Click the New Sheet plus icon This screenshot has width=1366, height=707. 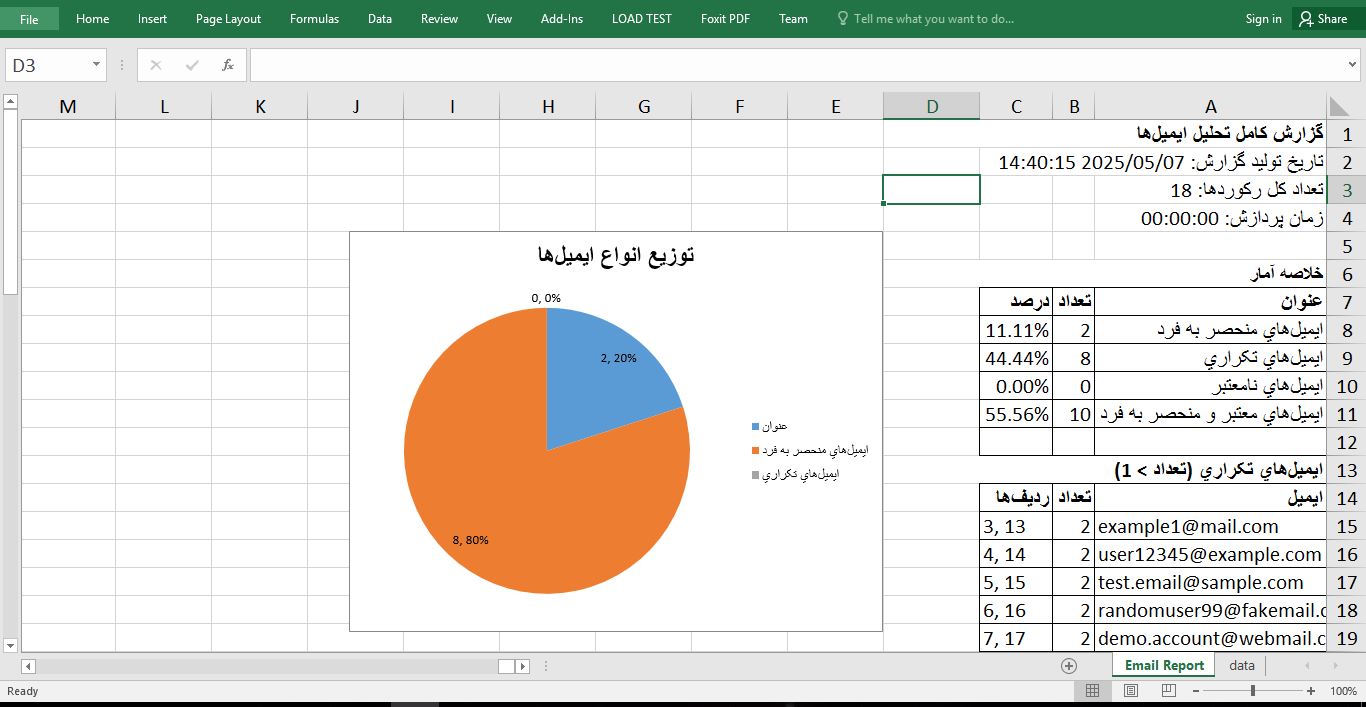tap(1069, 666)
